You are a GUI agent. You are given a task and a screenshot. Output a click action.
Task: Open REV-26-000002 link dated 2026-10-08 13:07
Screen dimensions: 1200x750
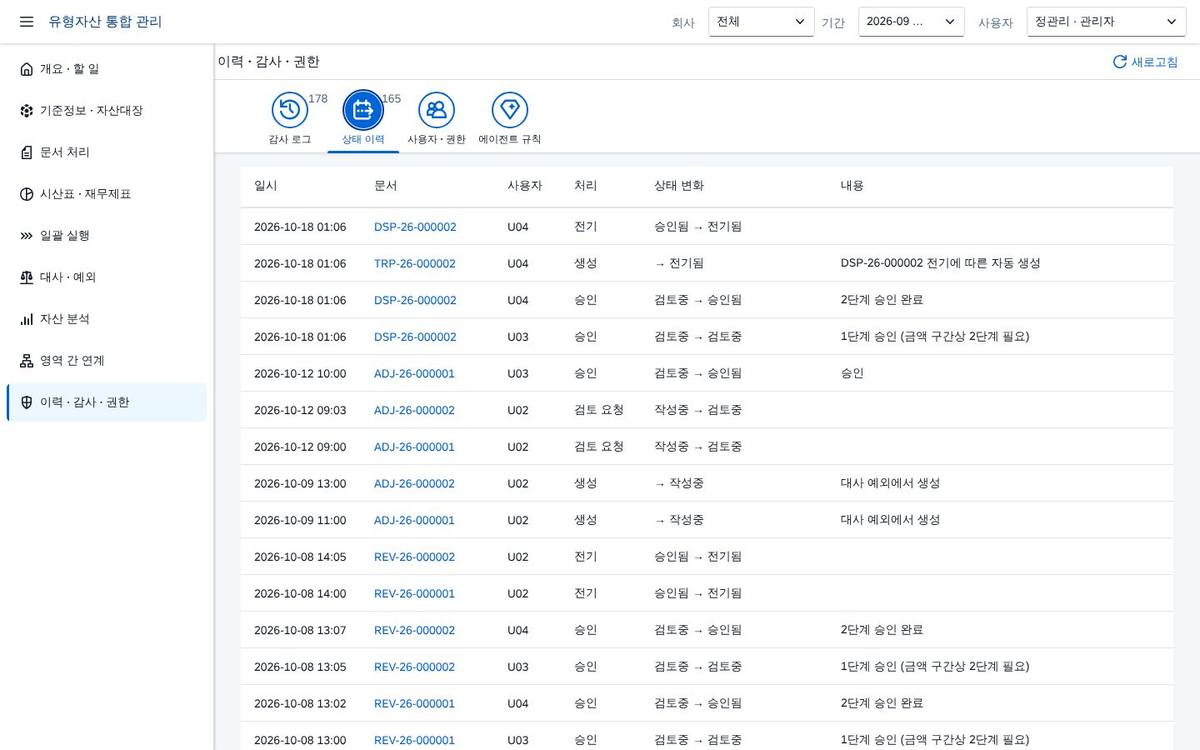pos(414,630)
